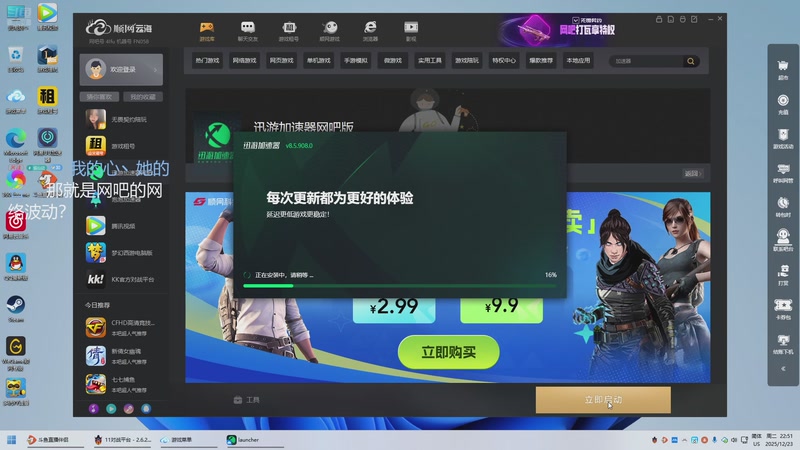Click the 立即购买 buy now button

click(448, 352)
